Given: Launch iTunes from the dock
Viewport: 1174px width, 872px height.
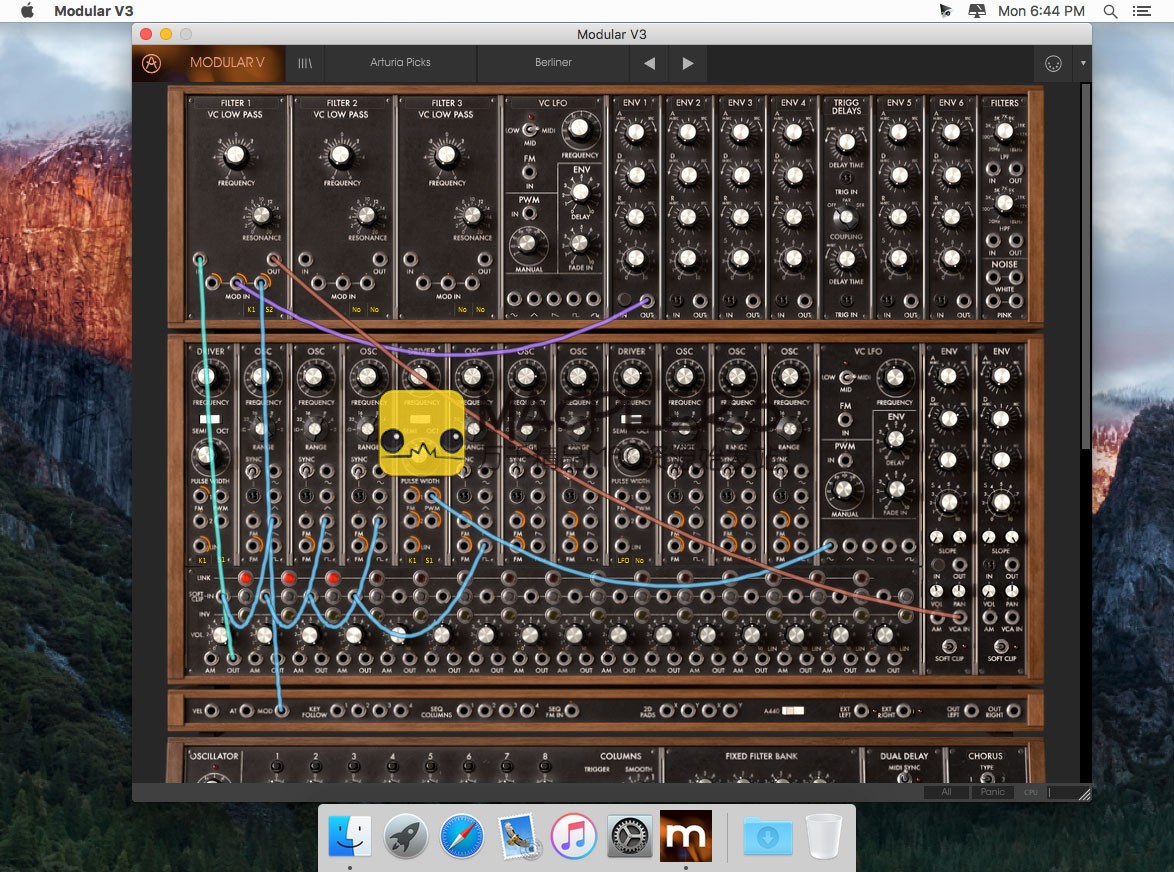Looking at the screenshot, I should click(573, 836).
